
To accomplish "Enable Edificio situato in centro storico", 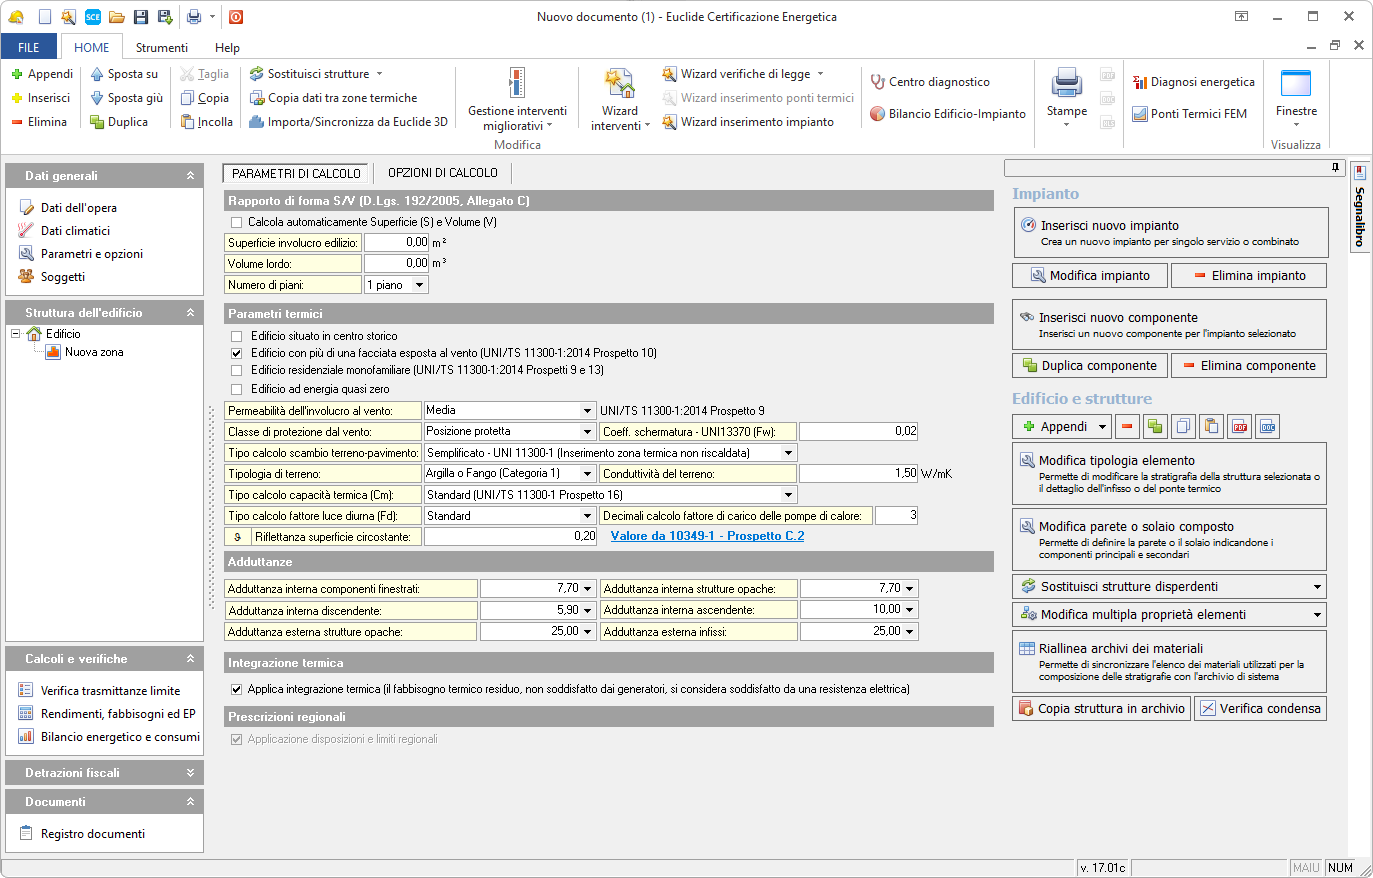I will coord(237,337).
